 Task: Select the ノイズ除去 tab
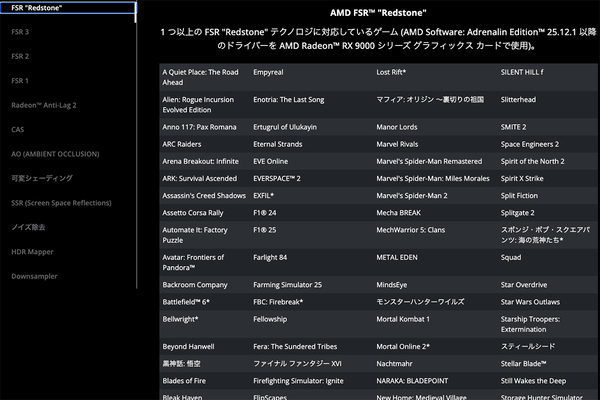[x=28, y=227]
